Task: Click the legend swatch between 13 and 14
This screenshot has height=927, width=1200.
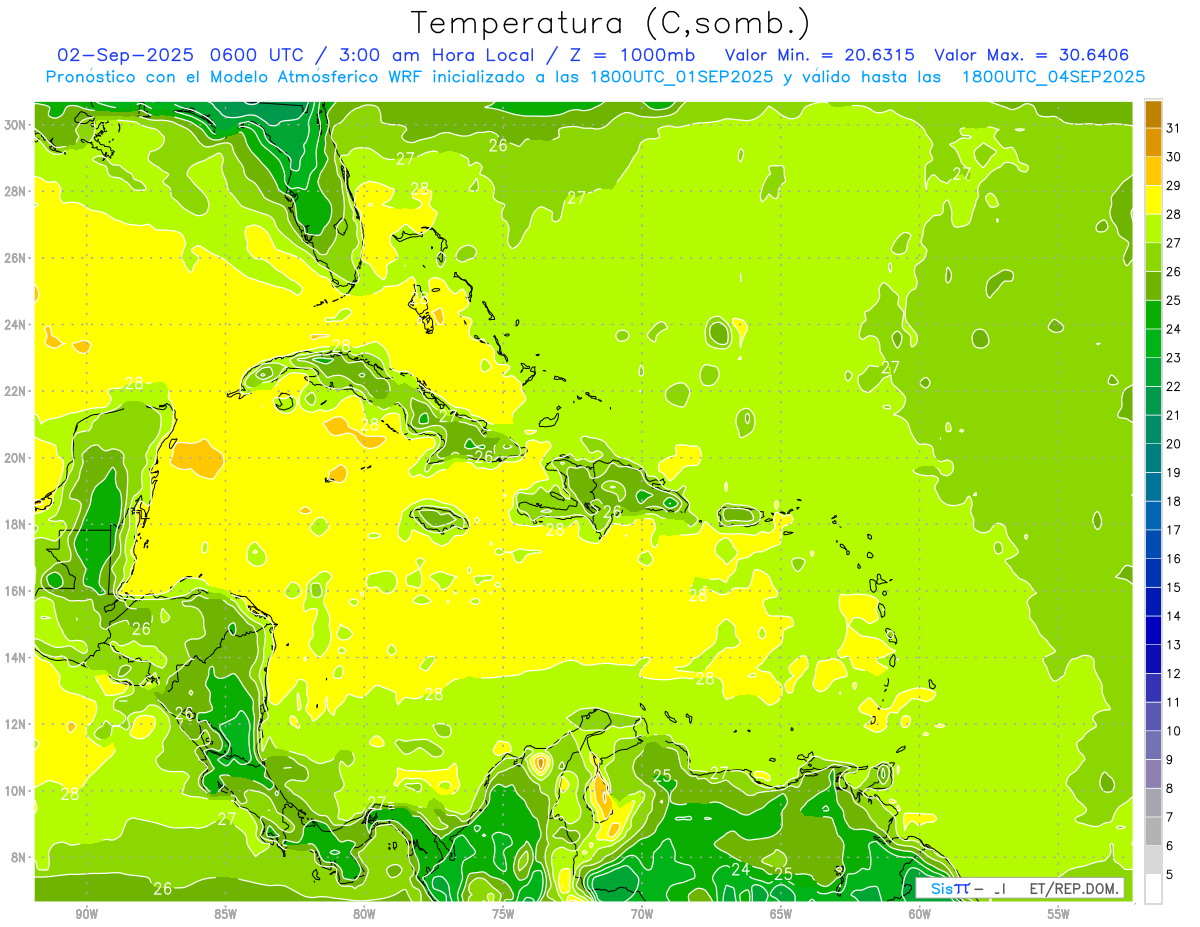Action: pos(1153,630)
